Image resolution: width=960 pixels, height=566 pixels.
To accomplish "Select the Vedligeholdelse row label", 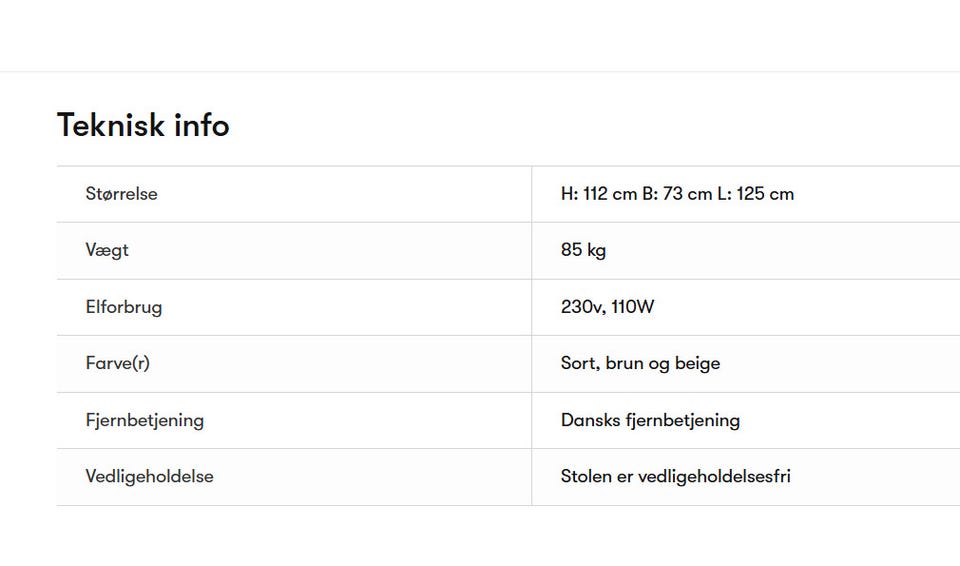I will click(x=149, y=477).
